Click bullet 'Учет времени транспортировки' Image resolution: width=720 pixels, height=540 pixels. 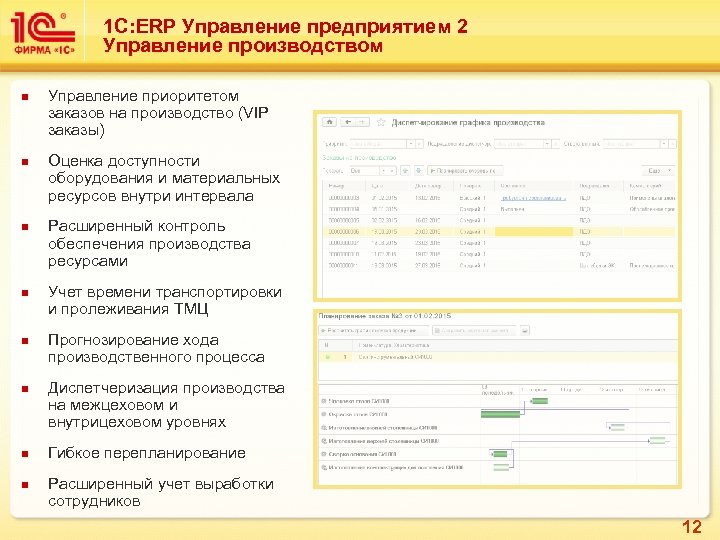point(164,292)
